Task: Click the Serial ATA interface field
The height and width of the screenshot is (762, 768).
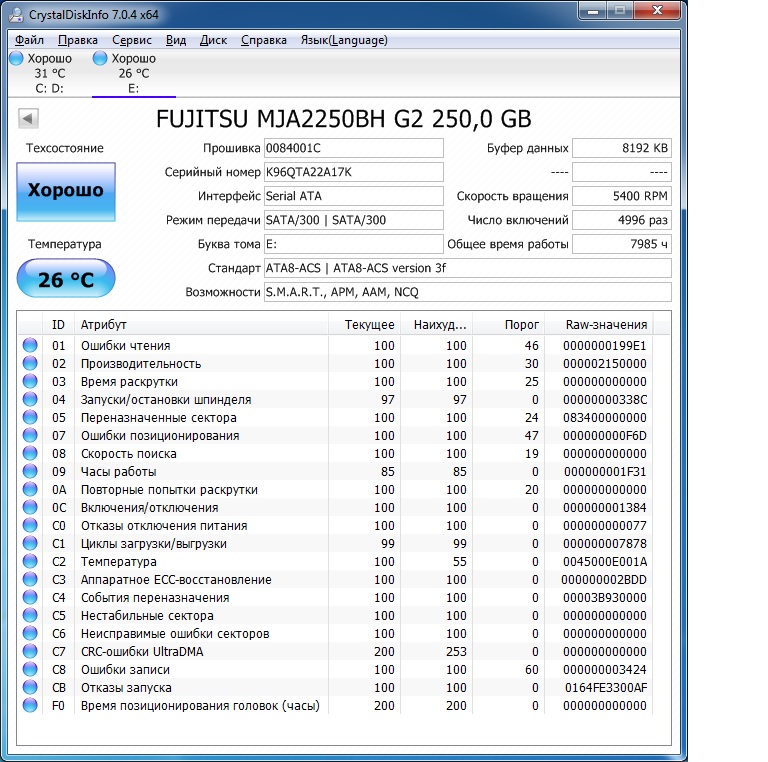Action: 354,196
